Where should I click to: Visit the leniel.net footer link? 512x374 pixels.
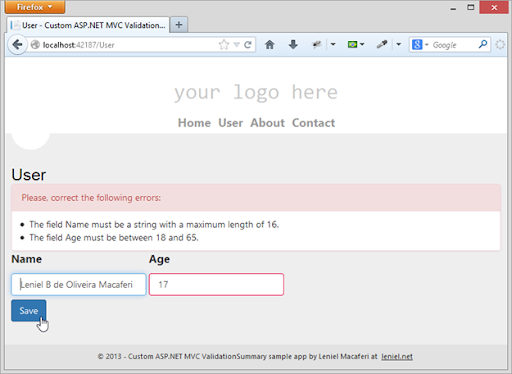tap(397, 356)
